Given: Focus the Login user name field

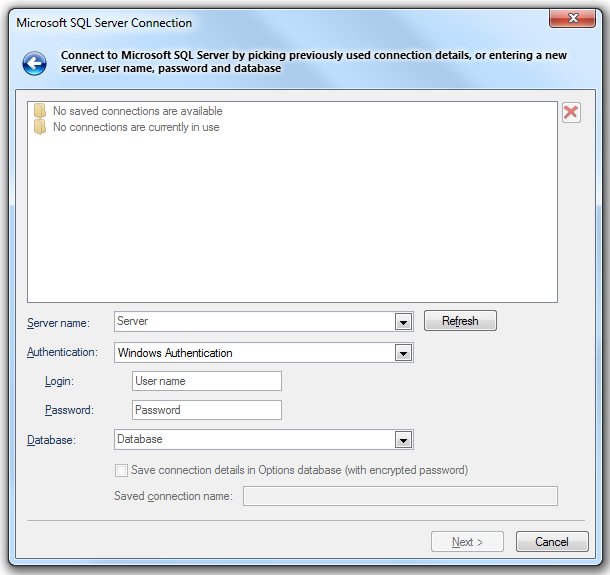Looking at the screenshot, I should [207, 381].
